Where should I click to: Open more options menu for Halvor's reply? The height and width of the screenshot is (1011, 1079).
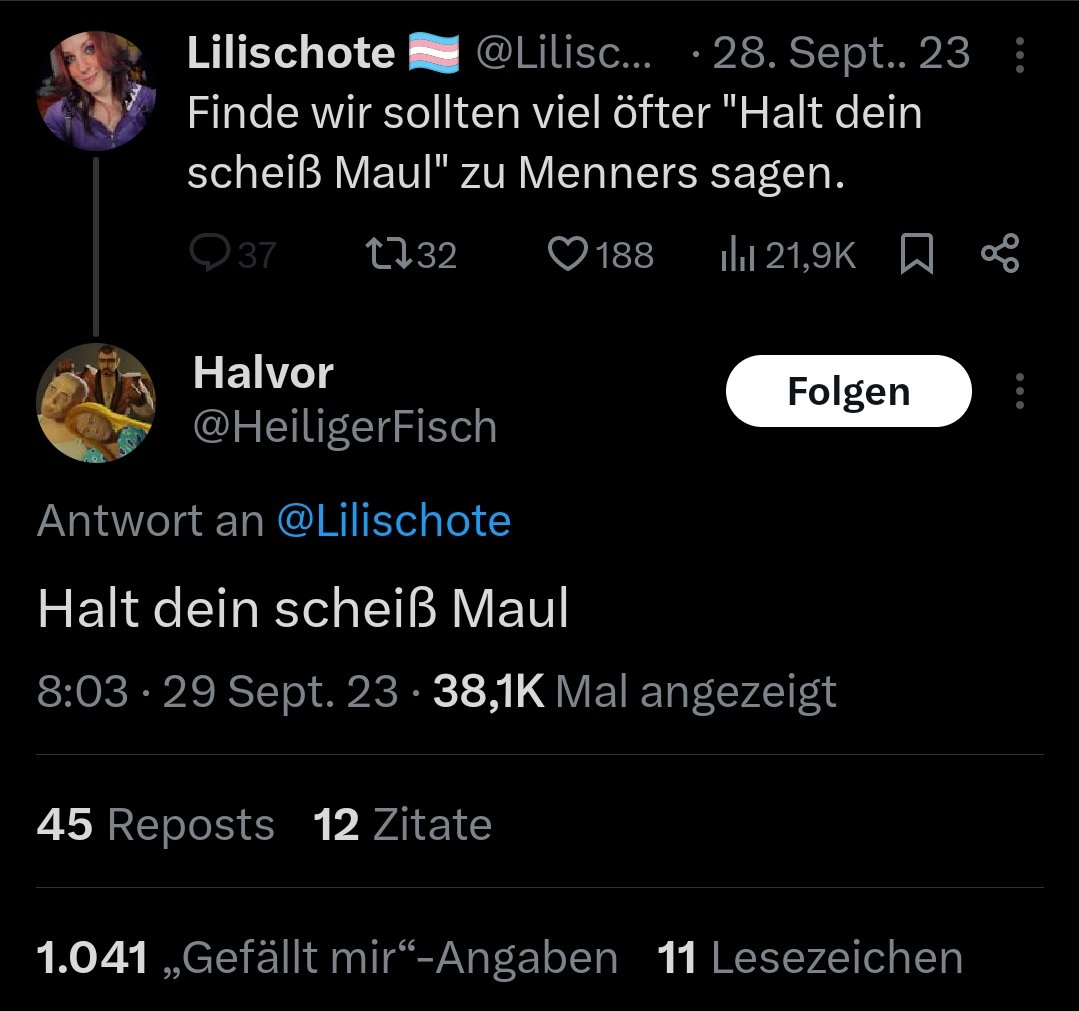[x=1019, y=391]
